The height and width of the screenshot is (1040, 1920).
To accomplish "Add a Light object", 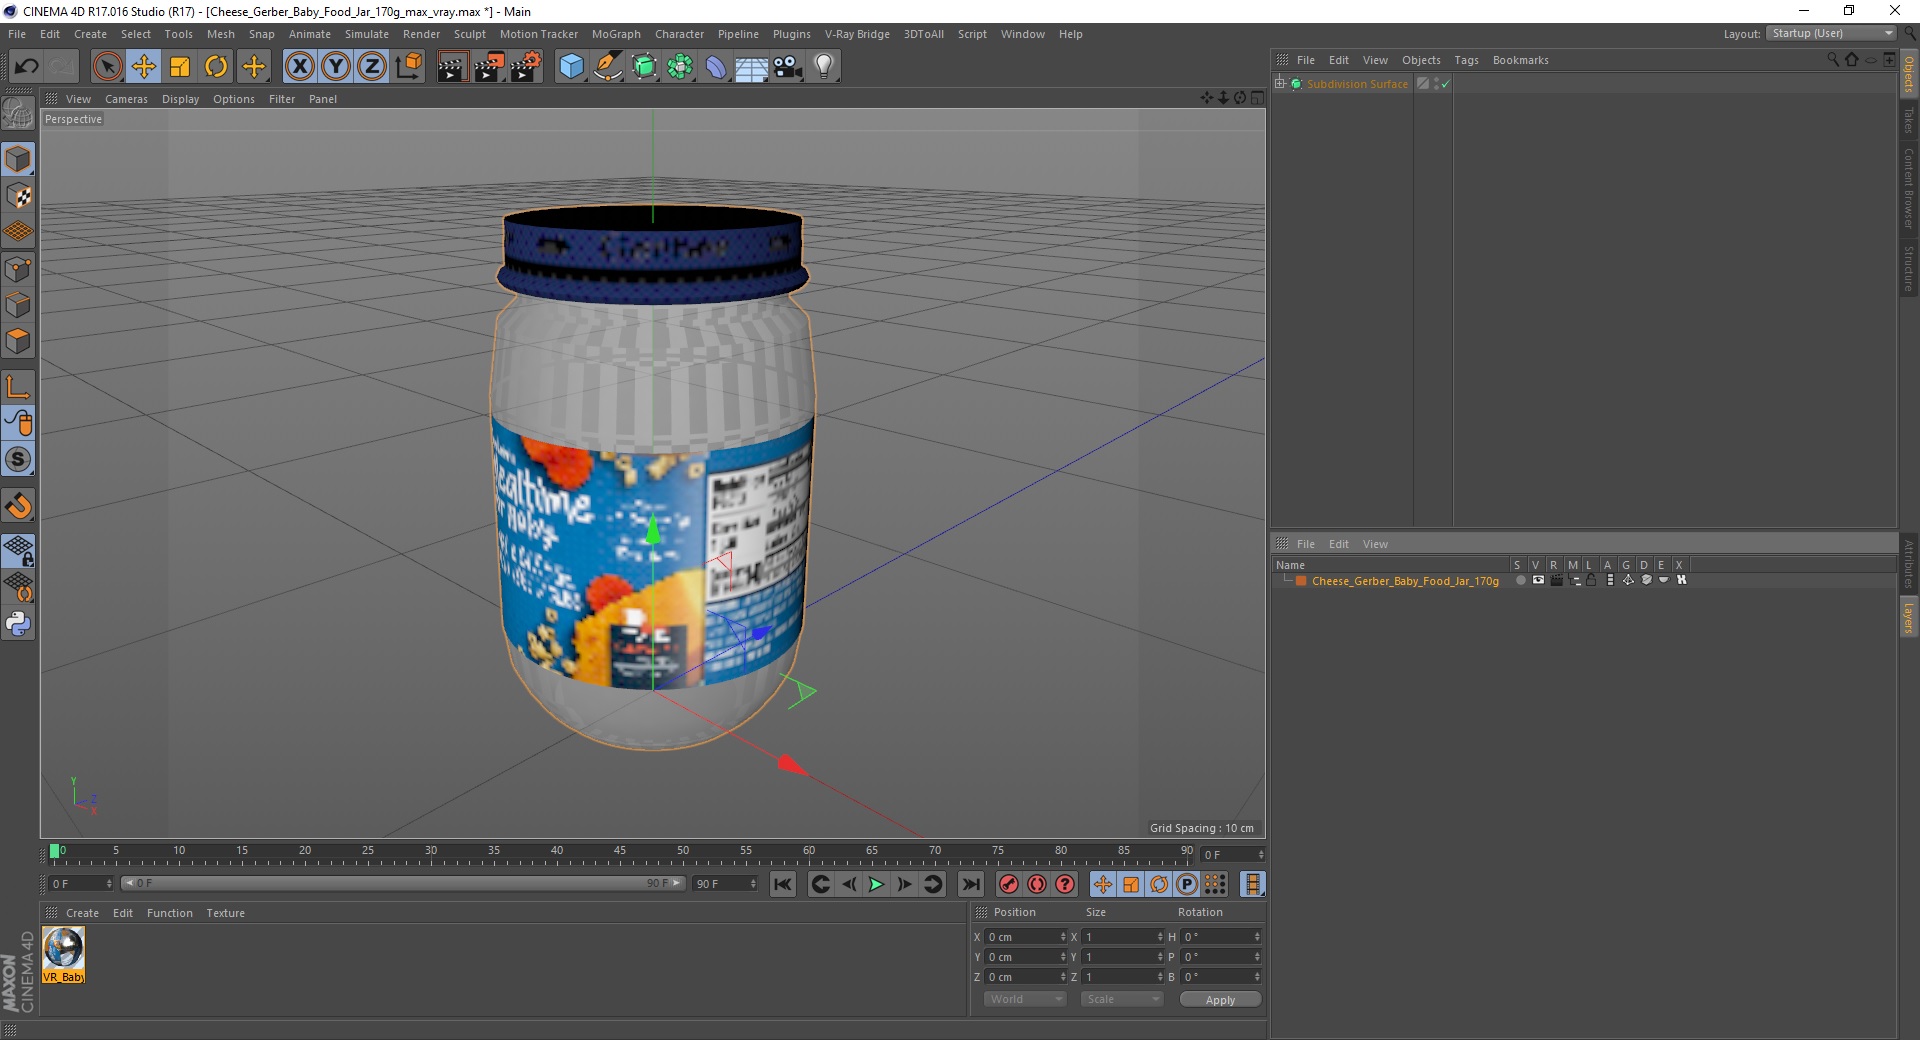I will [824, 67].
